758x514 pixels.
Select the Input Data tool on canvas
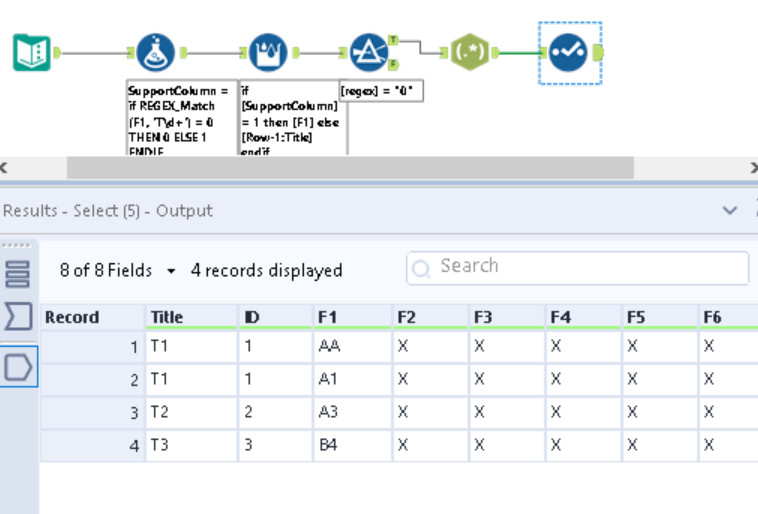coord(32,52)
